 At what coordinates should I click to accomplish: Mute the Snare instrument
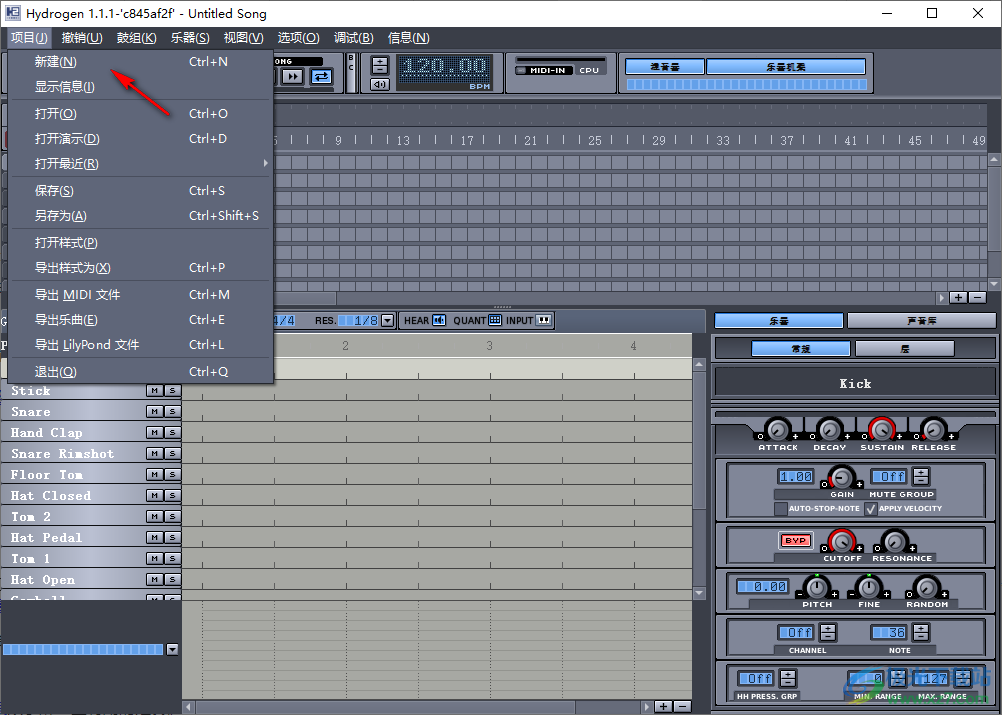[x=155, y=411]
